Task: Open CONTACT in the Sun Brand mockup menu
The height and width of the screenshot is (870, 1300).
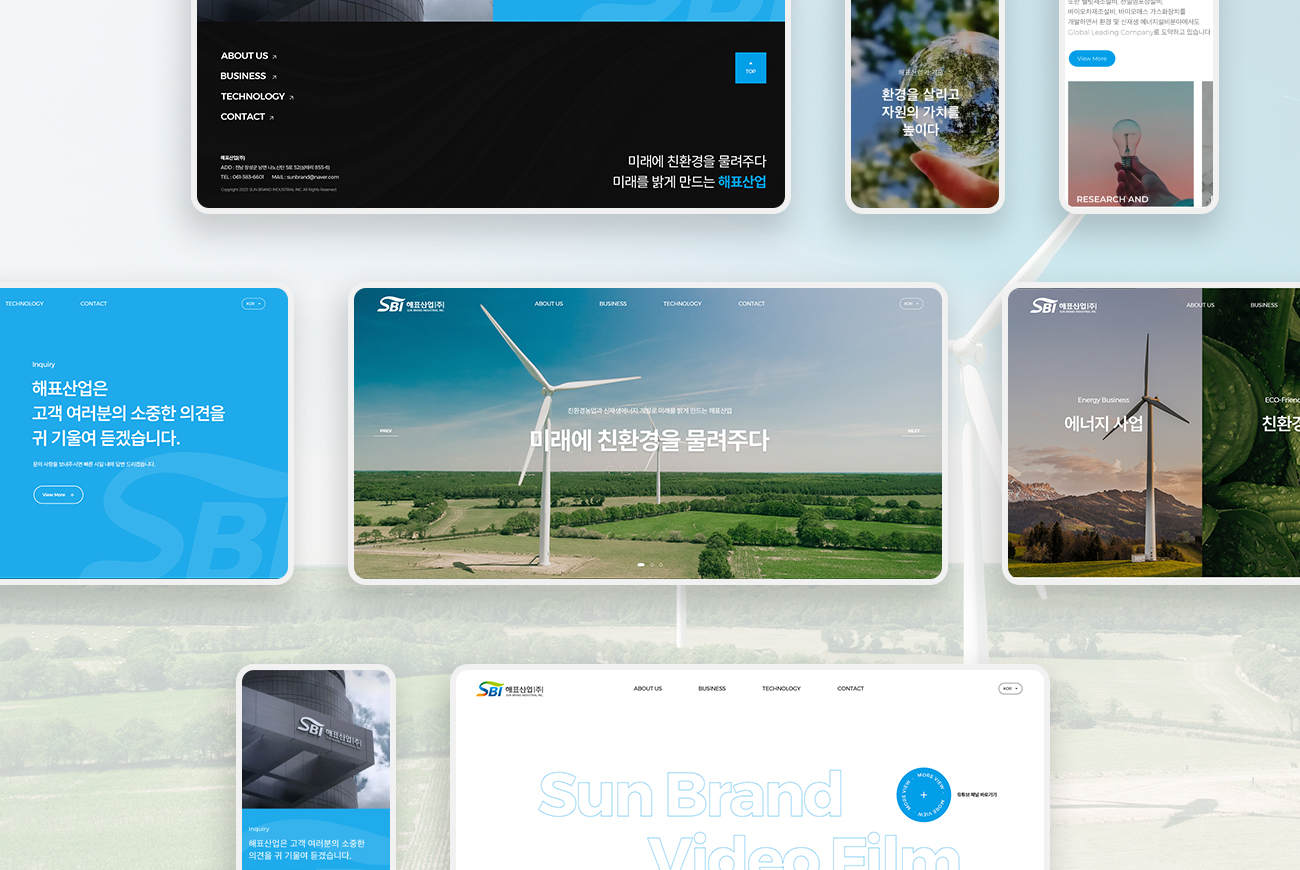Action: 850,689
